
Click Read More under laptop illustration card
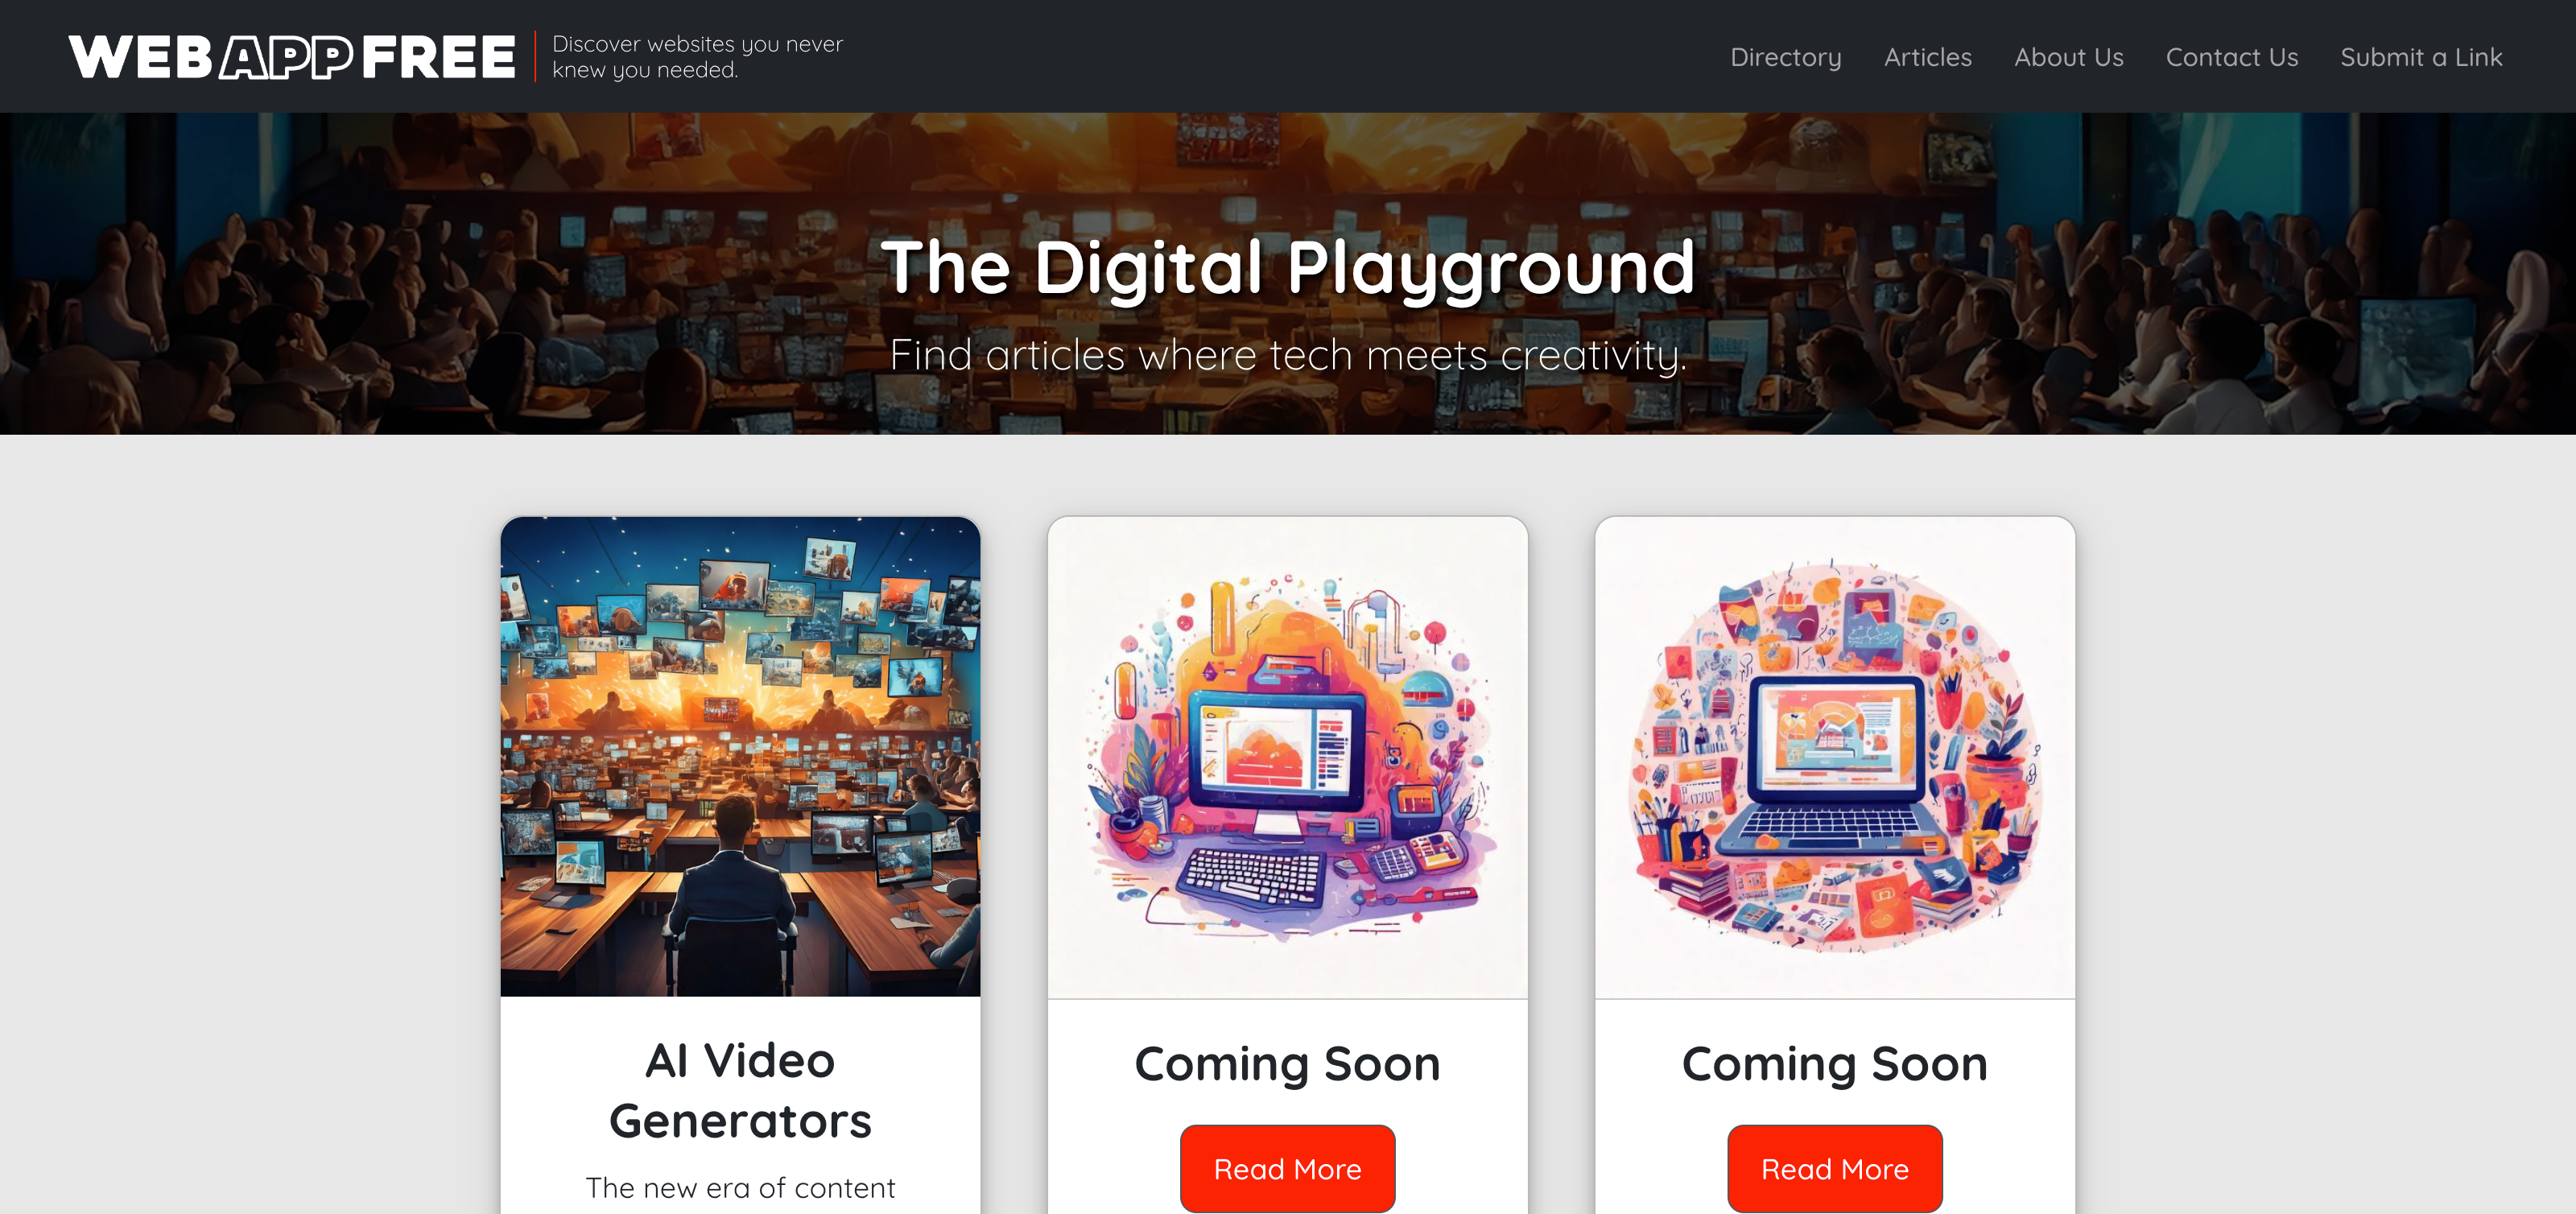(1835, 1168)
